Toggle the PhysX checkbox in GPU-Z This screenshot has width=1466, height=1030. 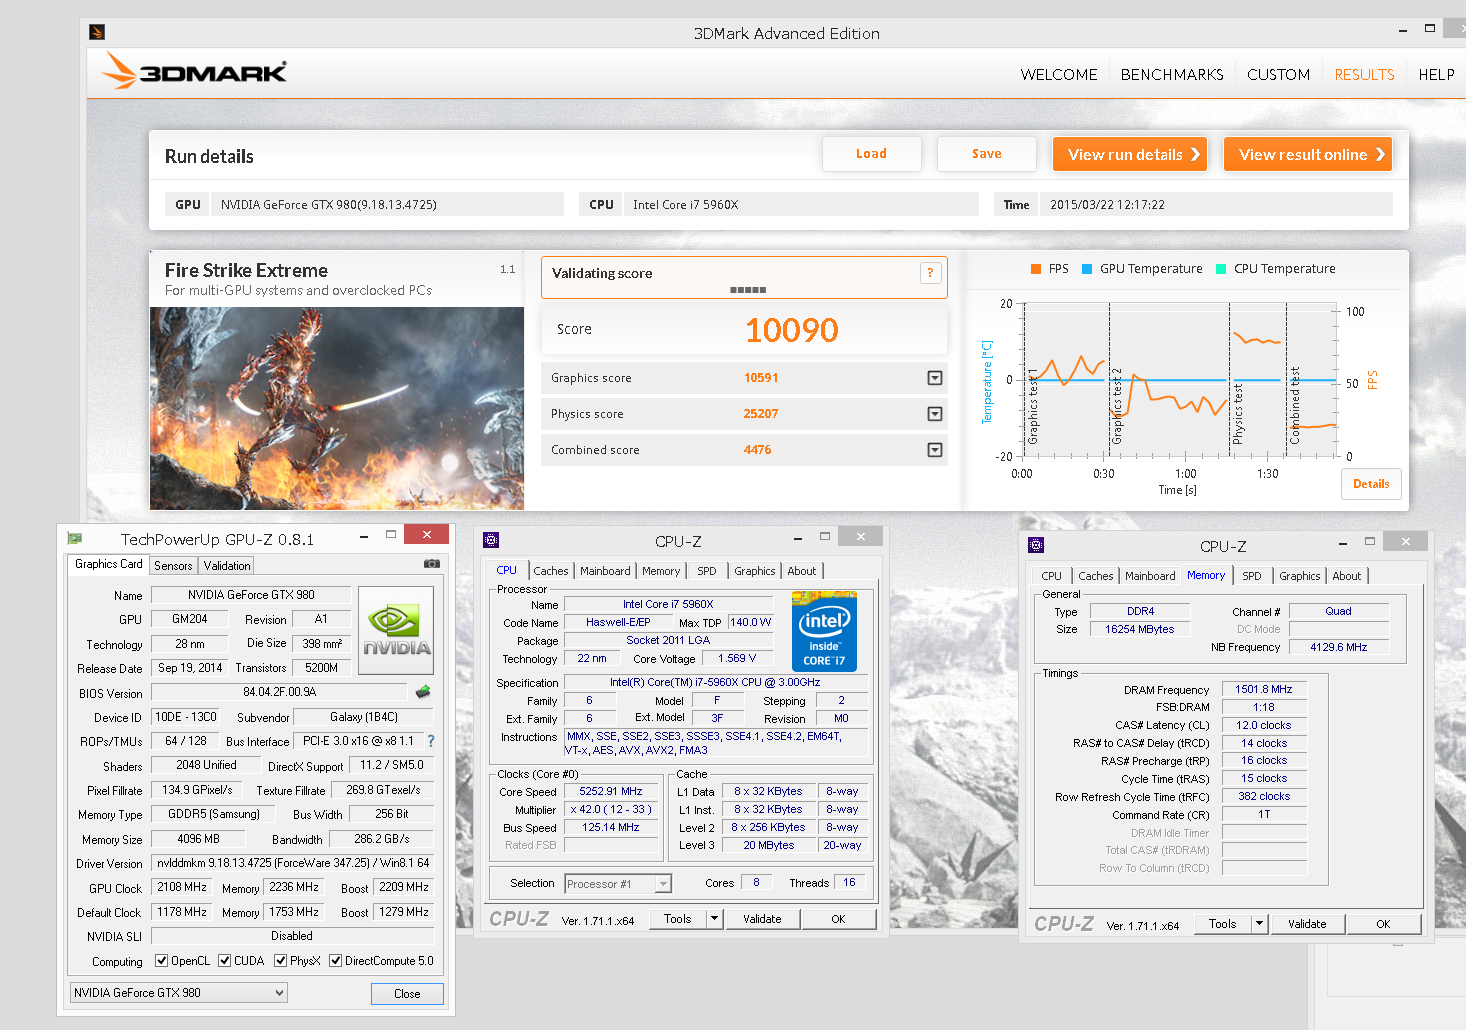[280, 961]
